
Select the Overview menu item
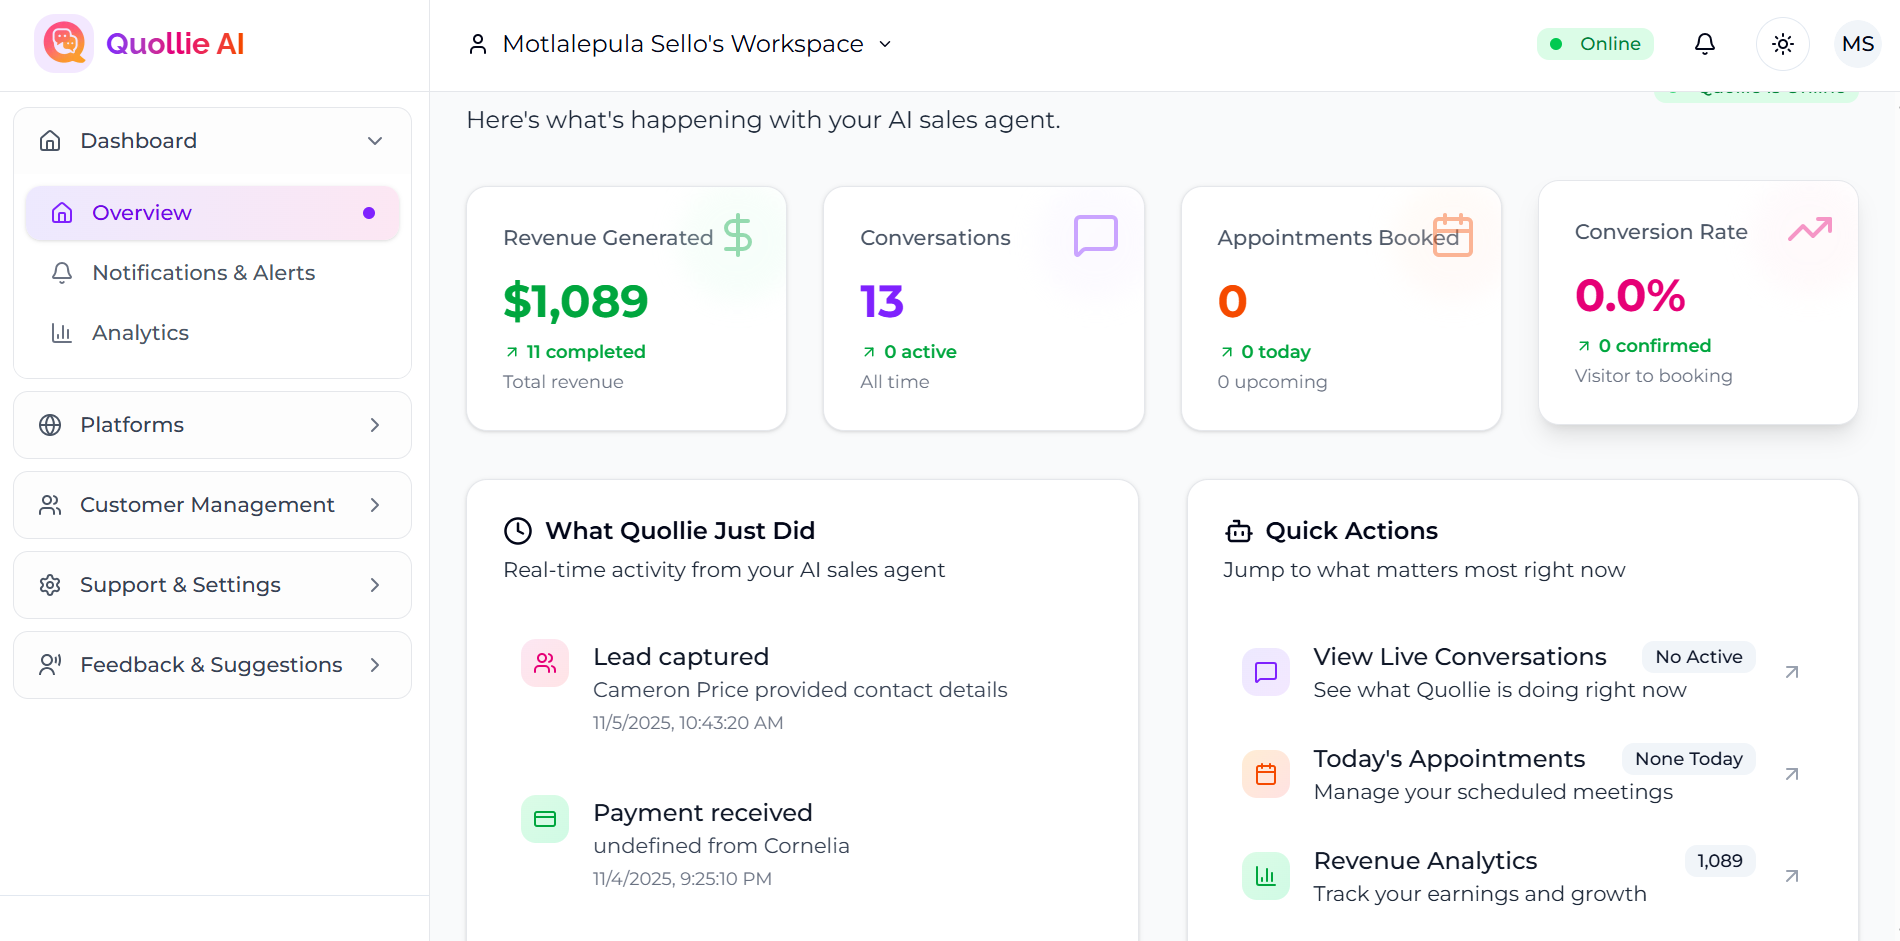coord(212,213)
